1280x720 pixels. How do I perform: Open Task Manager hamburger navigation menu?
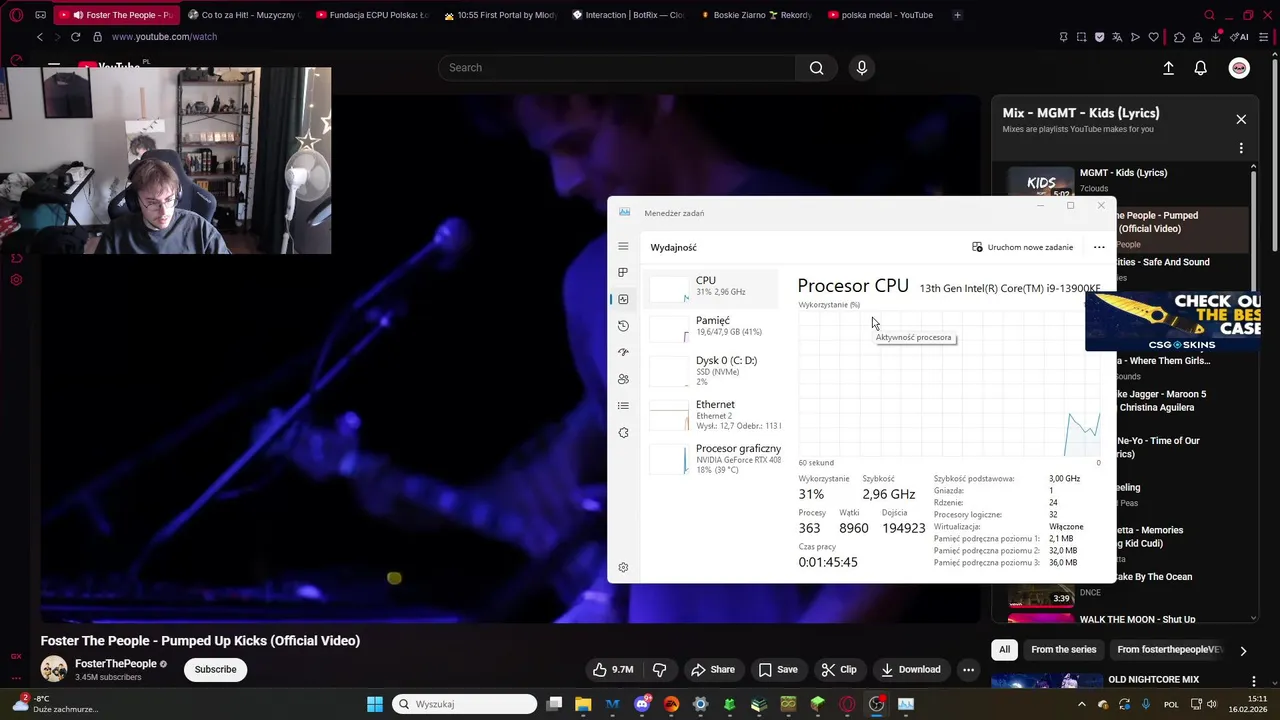[x=623, y=246]
